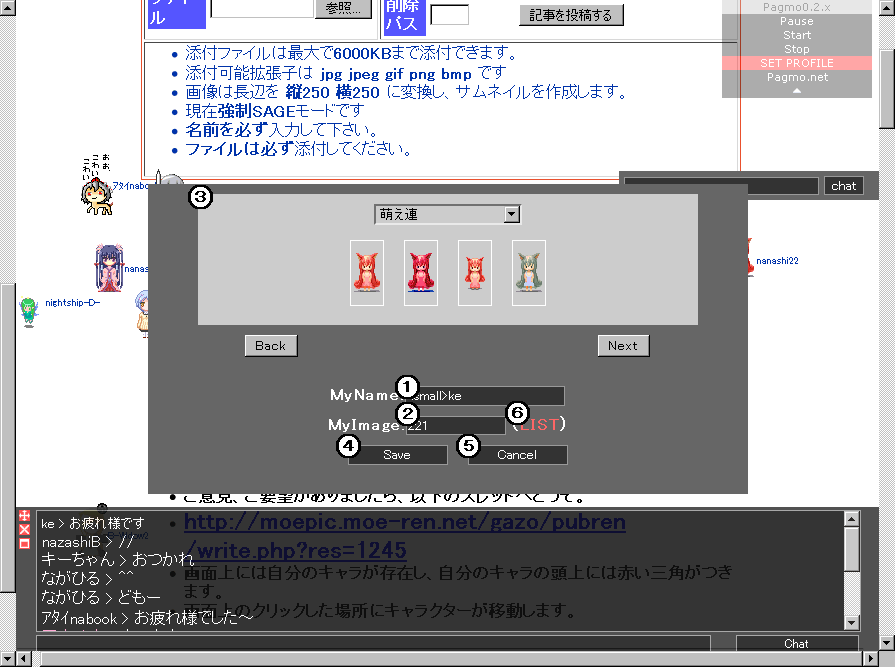Save the profile settings
Image resolution: width=895 pixels, height=667 pixels.
click(x=397, y=455)
